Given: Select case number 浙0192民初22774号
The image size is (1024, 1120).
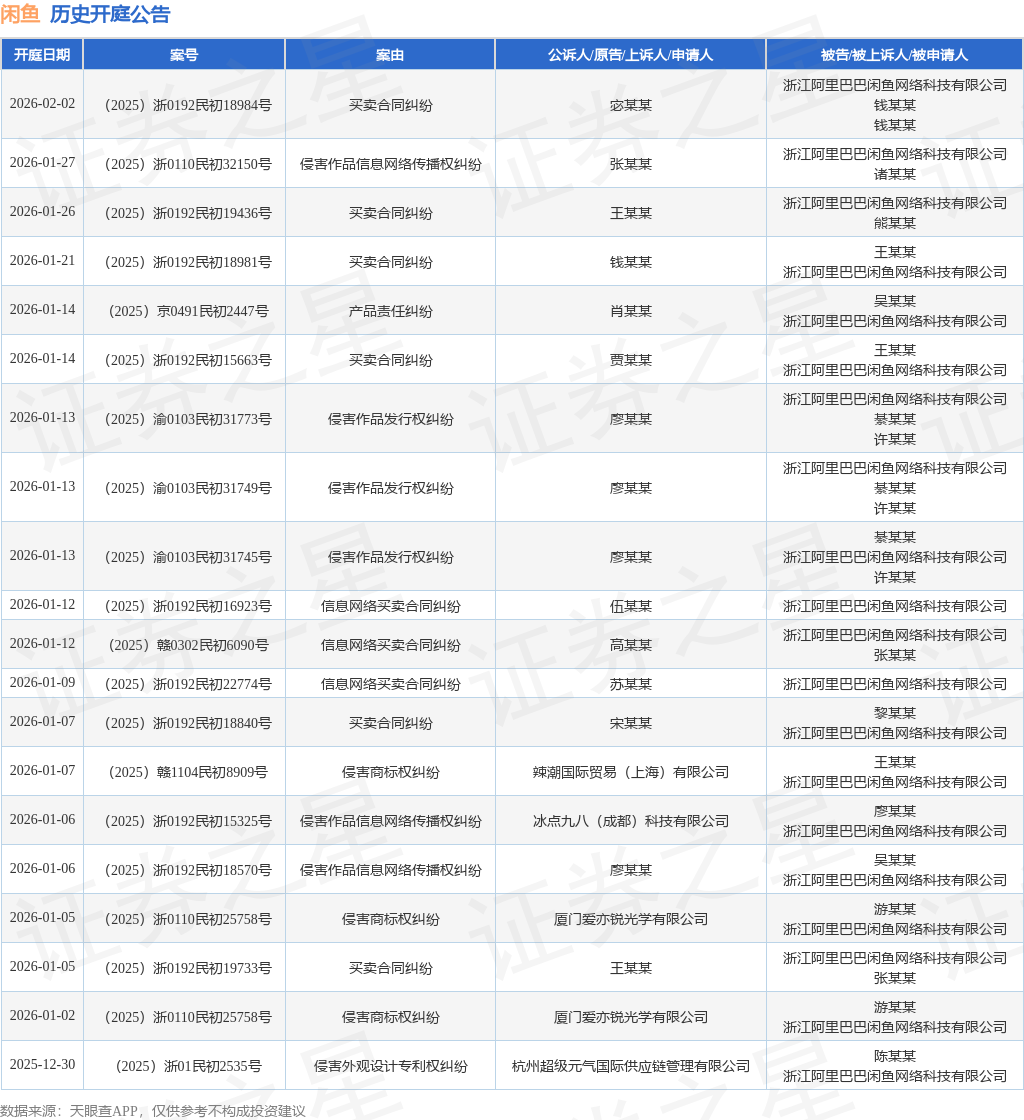Looking at the screenshot, I should pyautogui.click(x=188, y=684).
